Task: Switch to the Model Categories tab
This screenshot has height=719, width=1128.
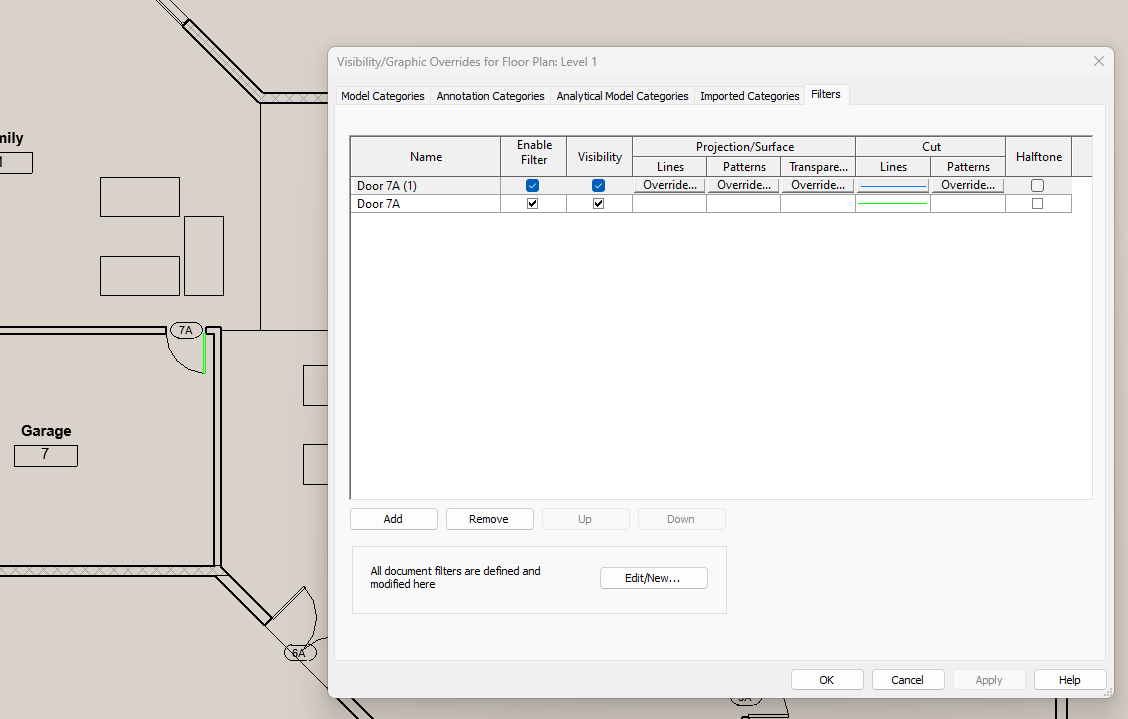Action: click(x=382, y=95)
